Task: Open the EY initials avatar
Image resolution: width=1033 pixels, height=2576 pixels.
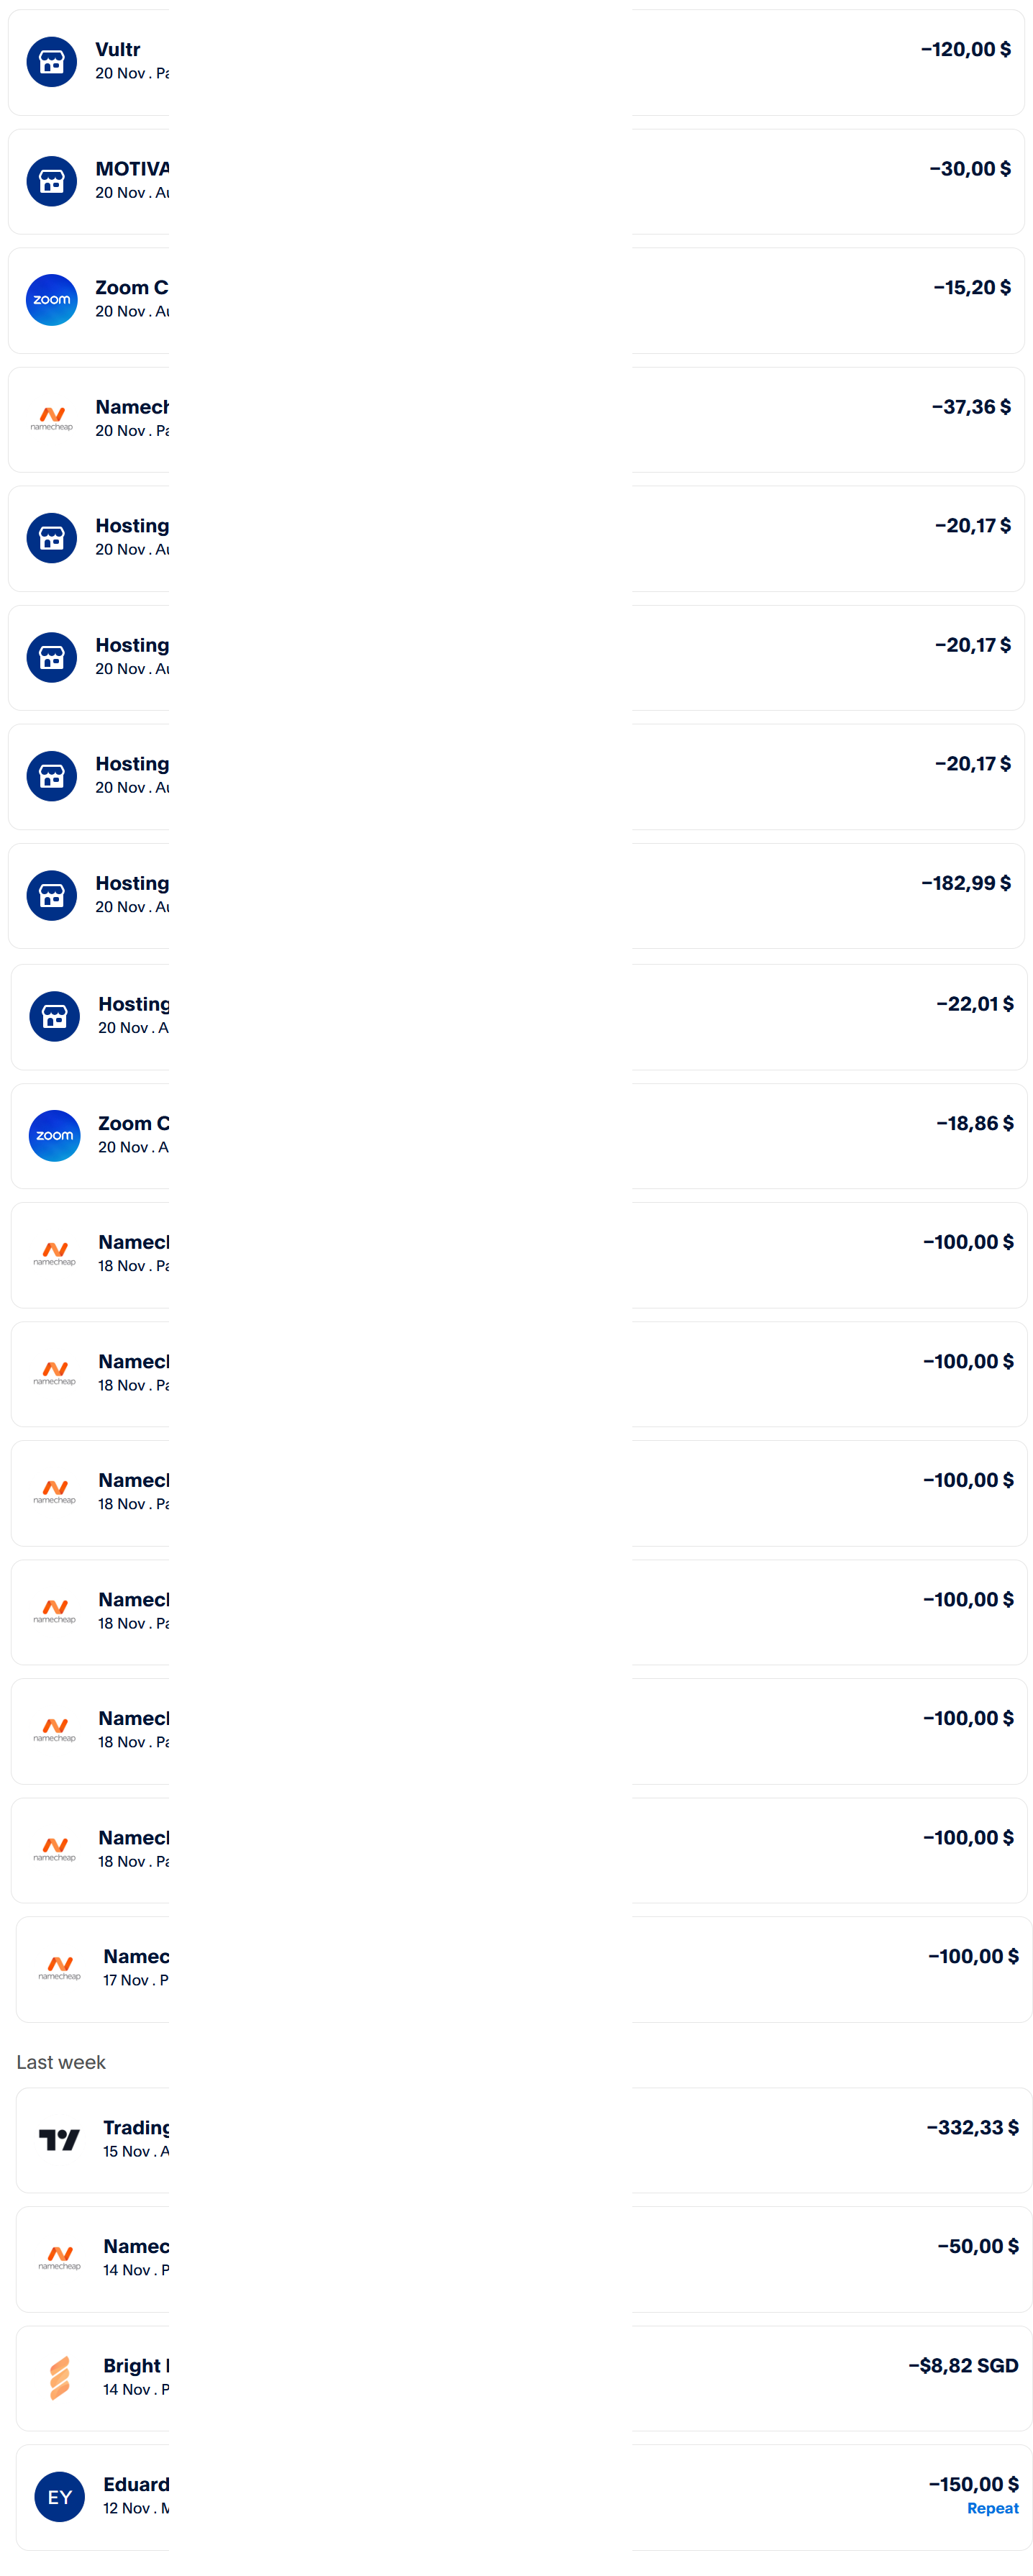Action: pos(59,2496)
